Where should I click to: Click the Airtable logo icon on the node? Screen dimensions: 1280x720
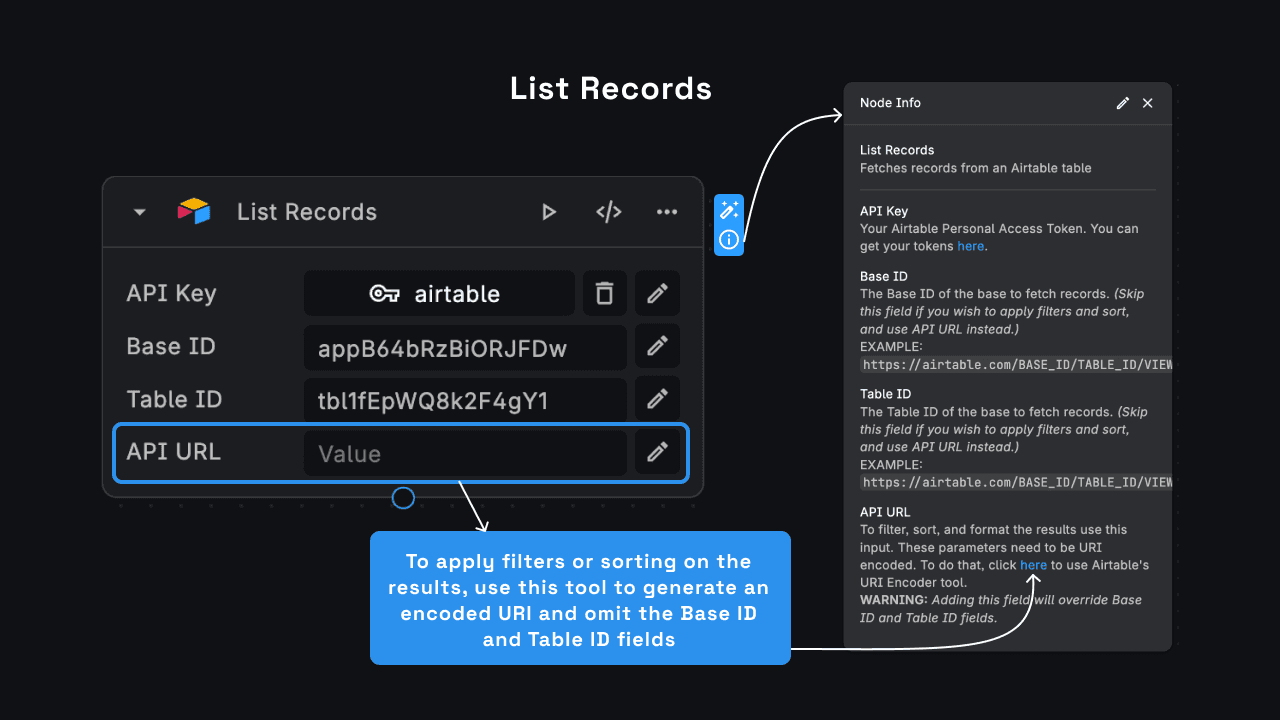[194, 211]
